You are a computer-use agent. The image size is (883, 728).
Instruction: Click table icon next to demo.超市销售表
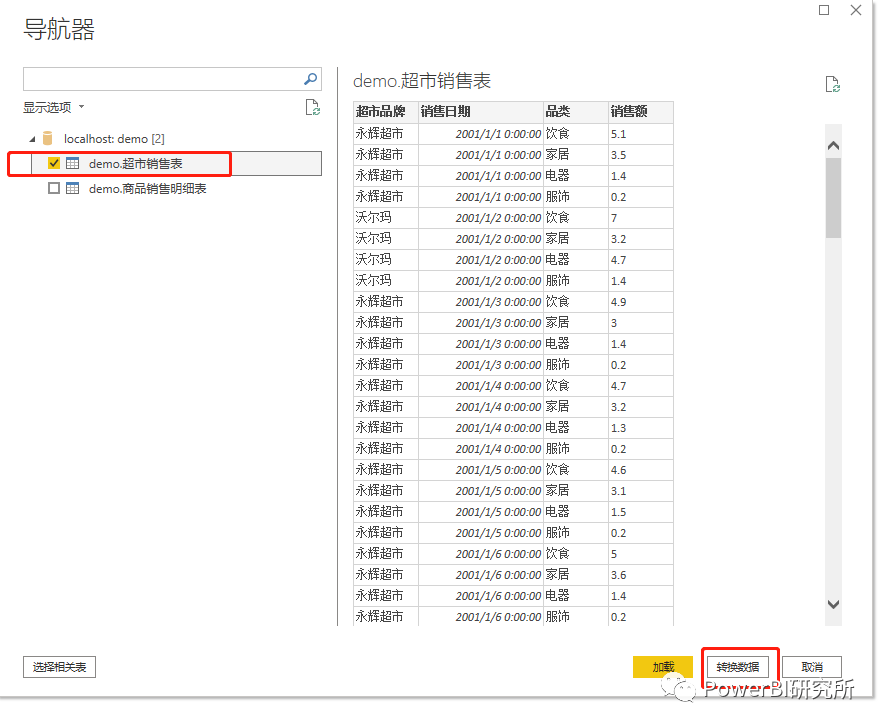coord(73,163)
